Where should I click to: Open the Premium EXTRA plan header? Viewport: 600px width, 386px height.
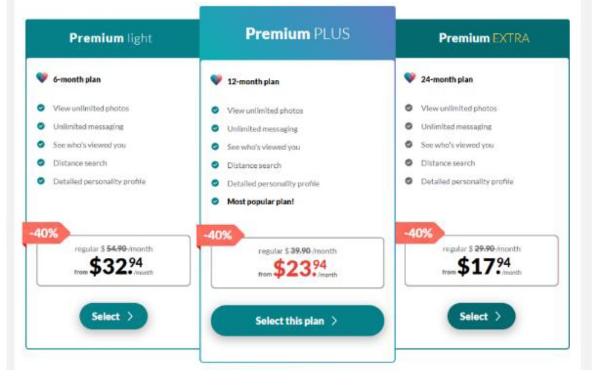click(483, 39)
